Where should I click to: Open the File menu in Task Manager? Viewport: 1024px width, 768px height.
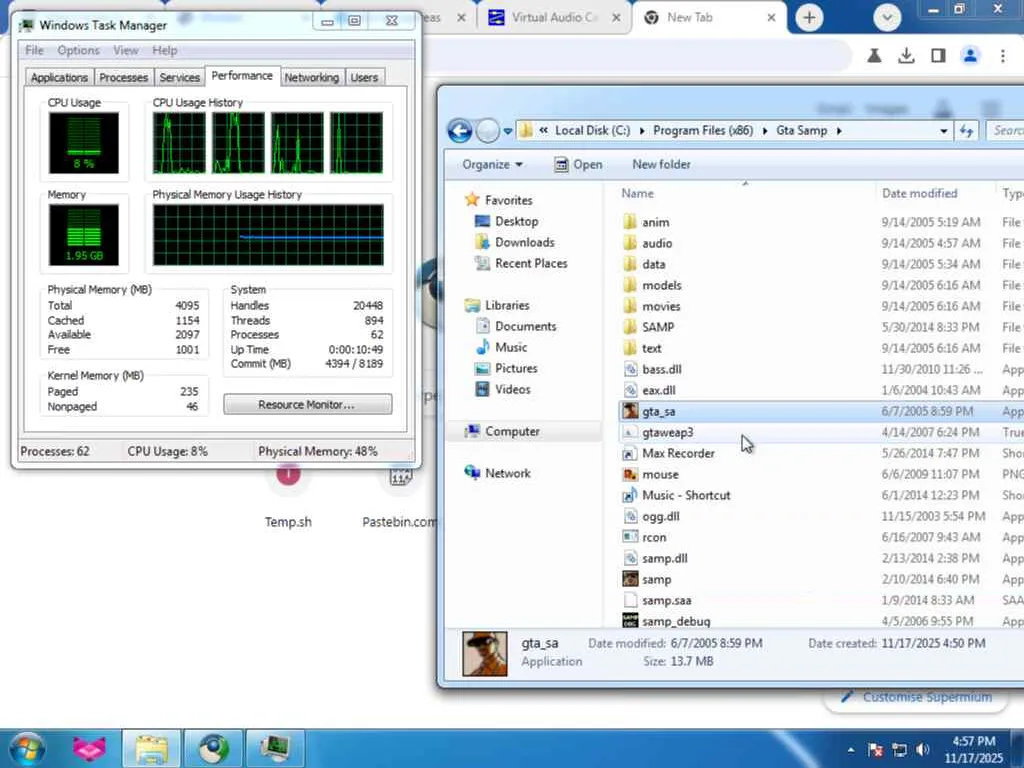[x=34, y=50]
